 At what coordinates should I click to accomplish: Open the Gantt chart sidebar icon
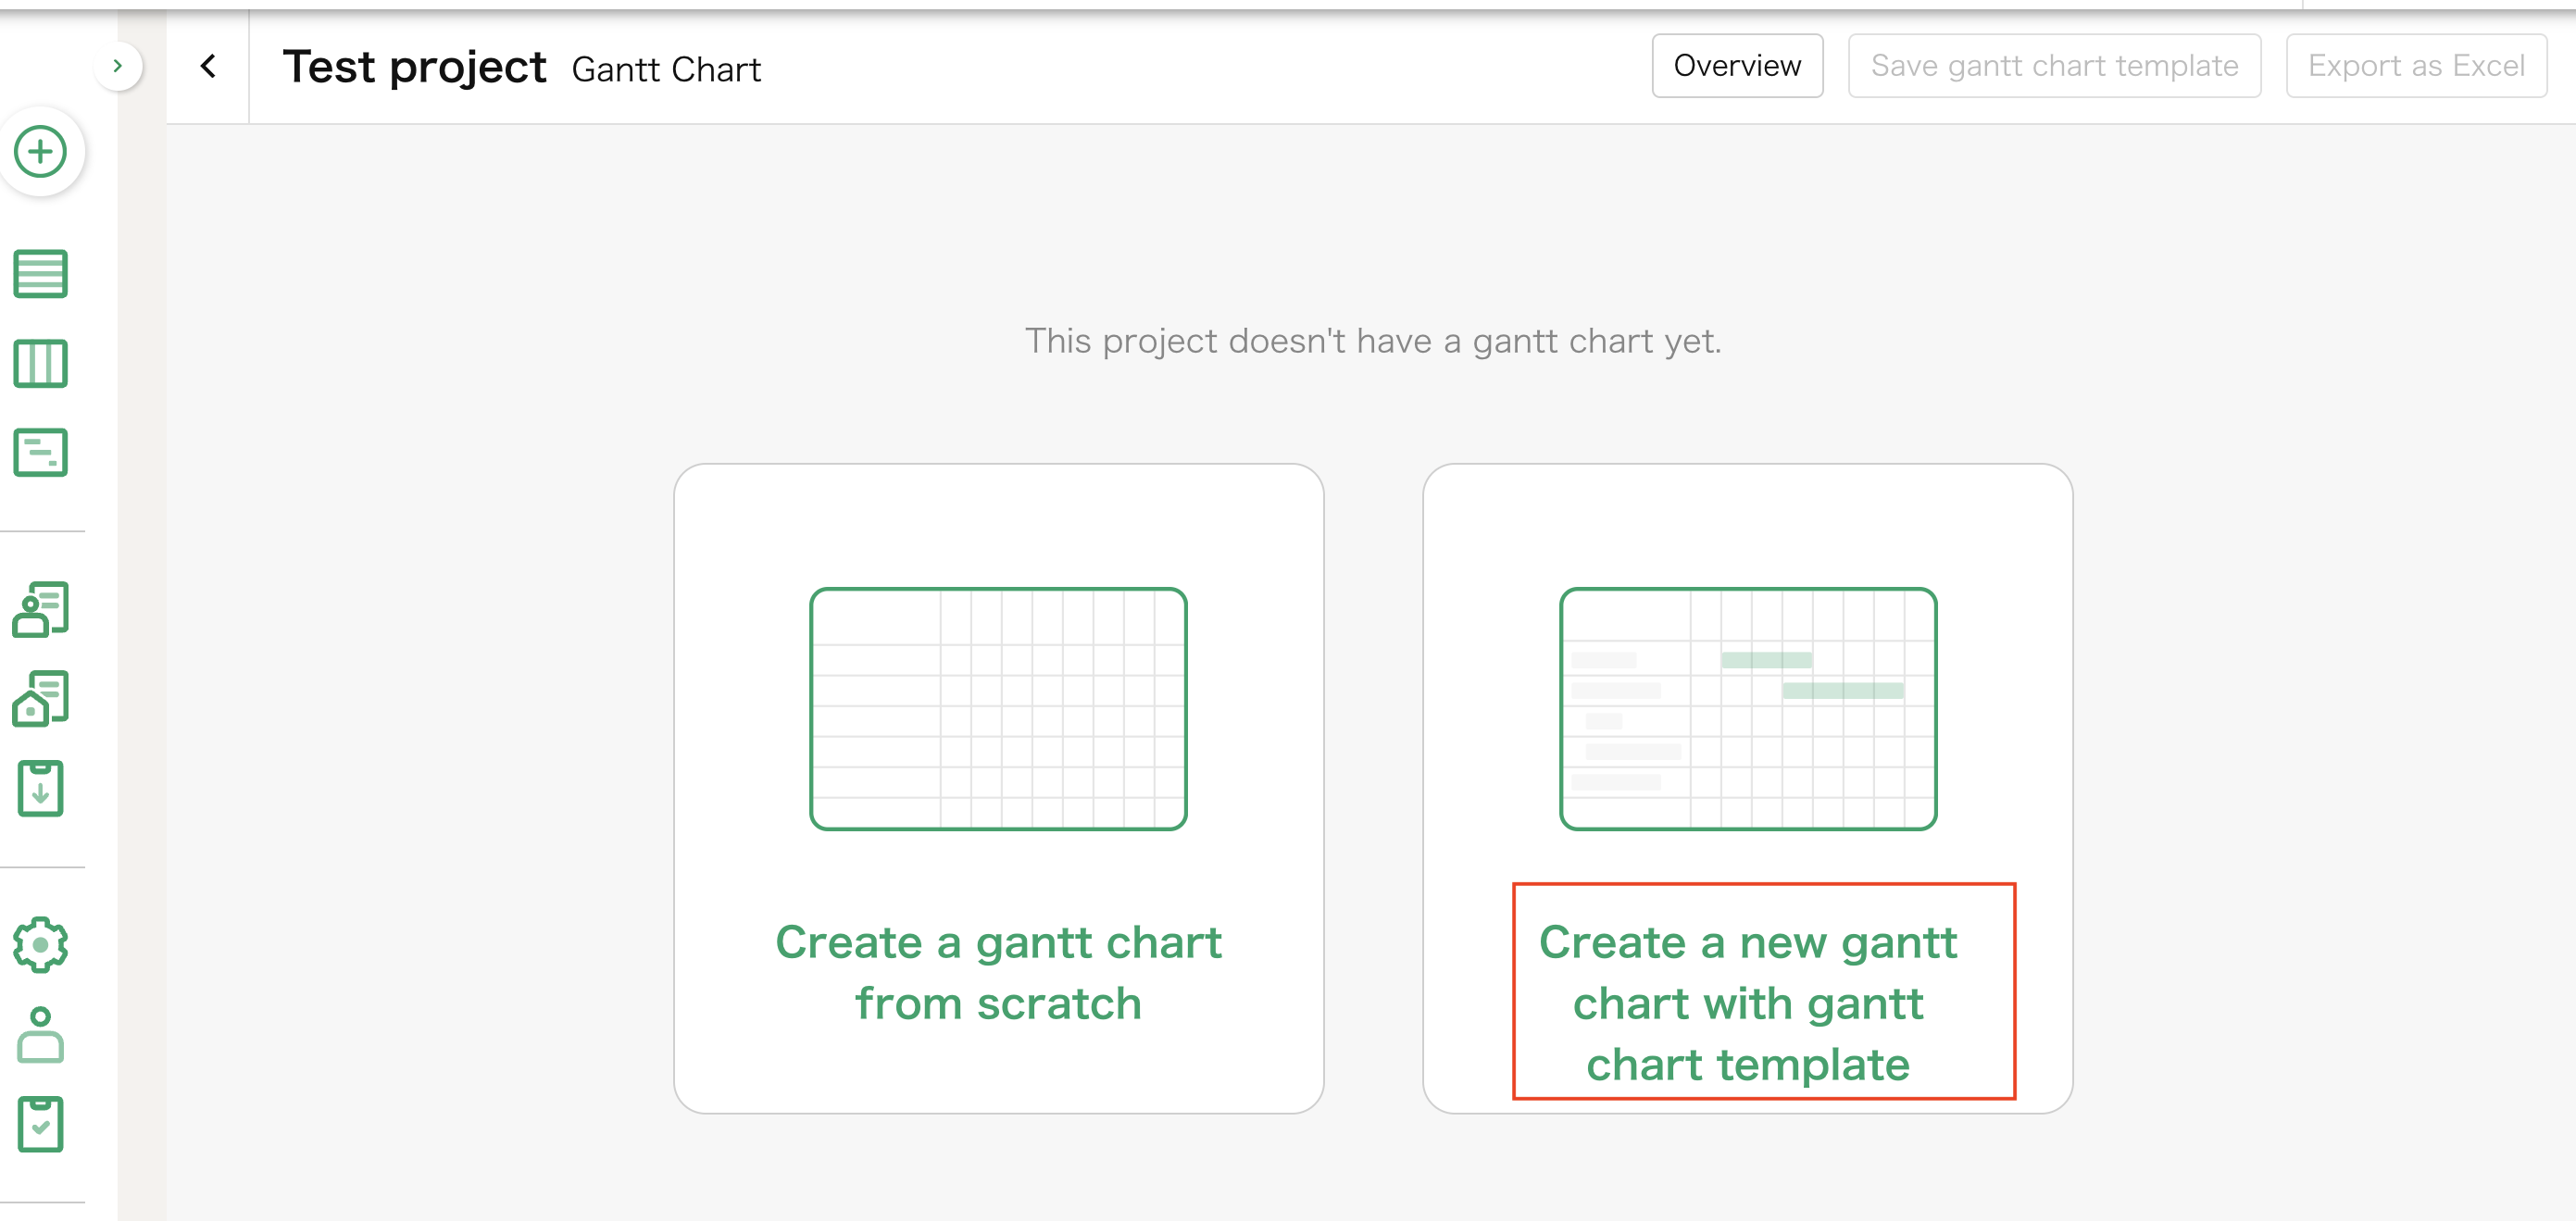pyautogui.click(x=40, y=453)
